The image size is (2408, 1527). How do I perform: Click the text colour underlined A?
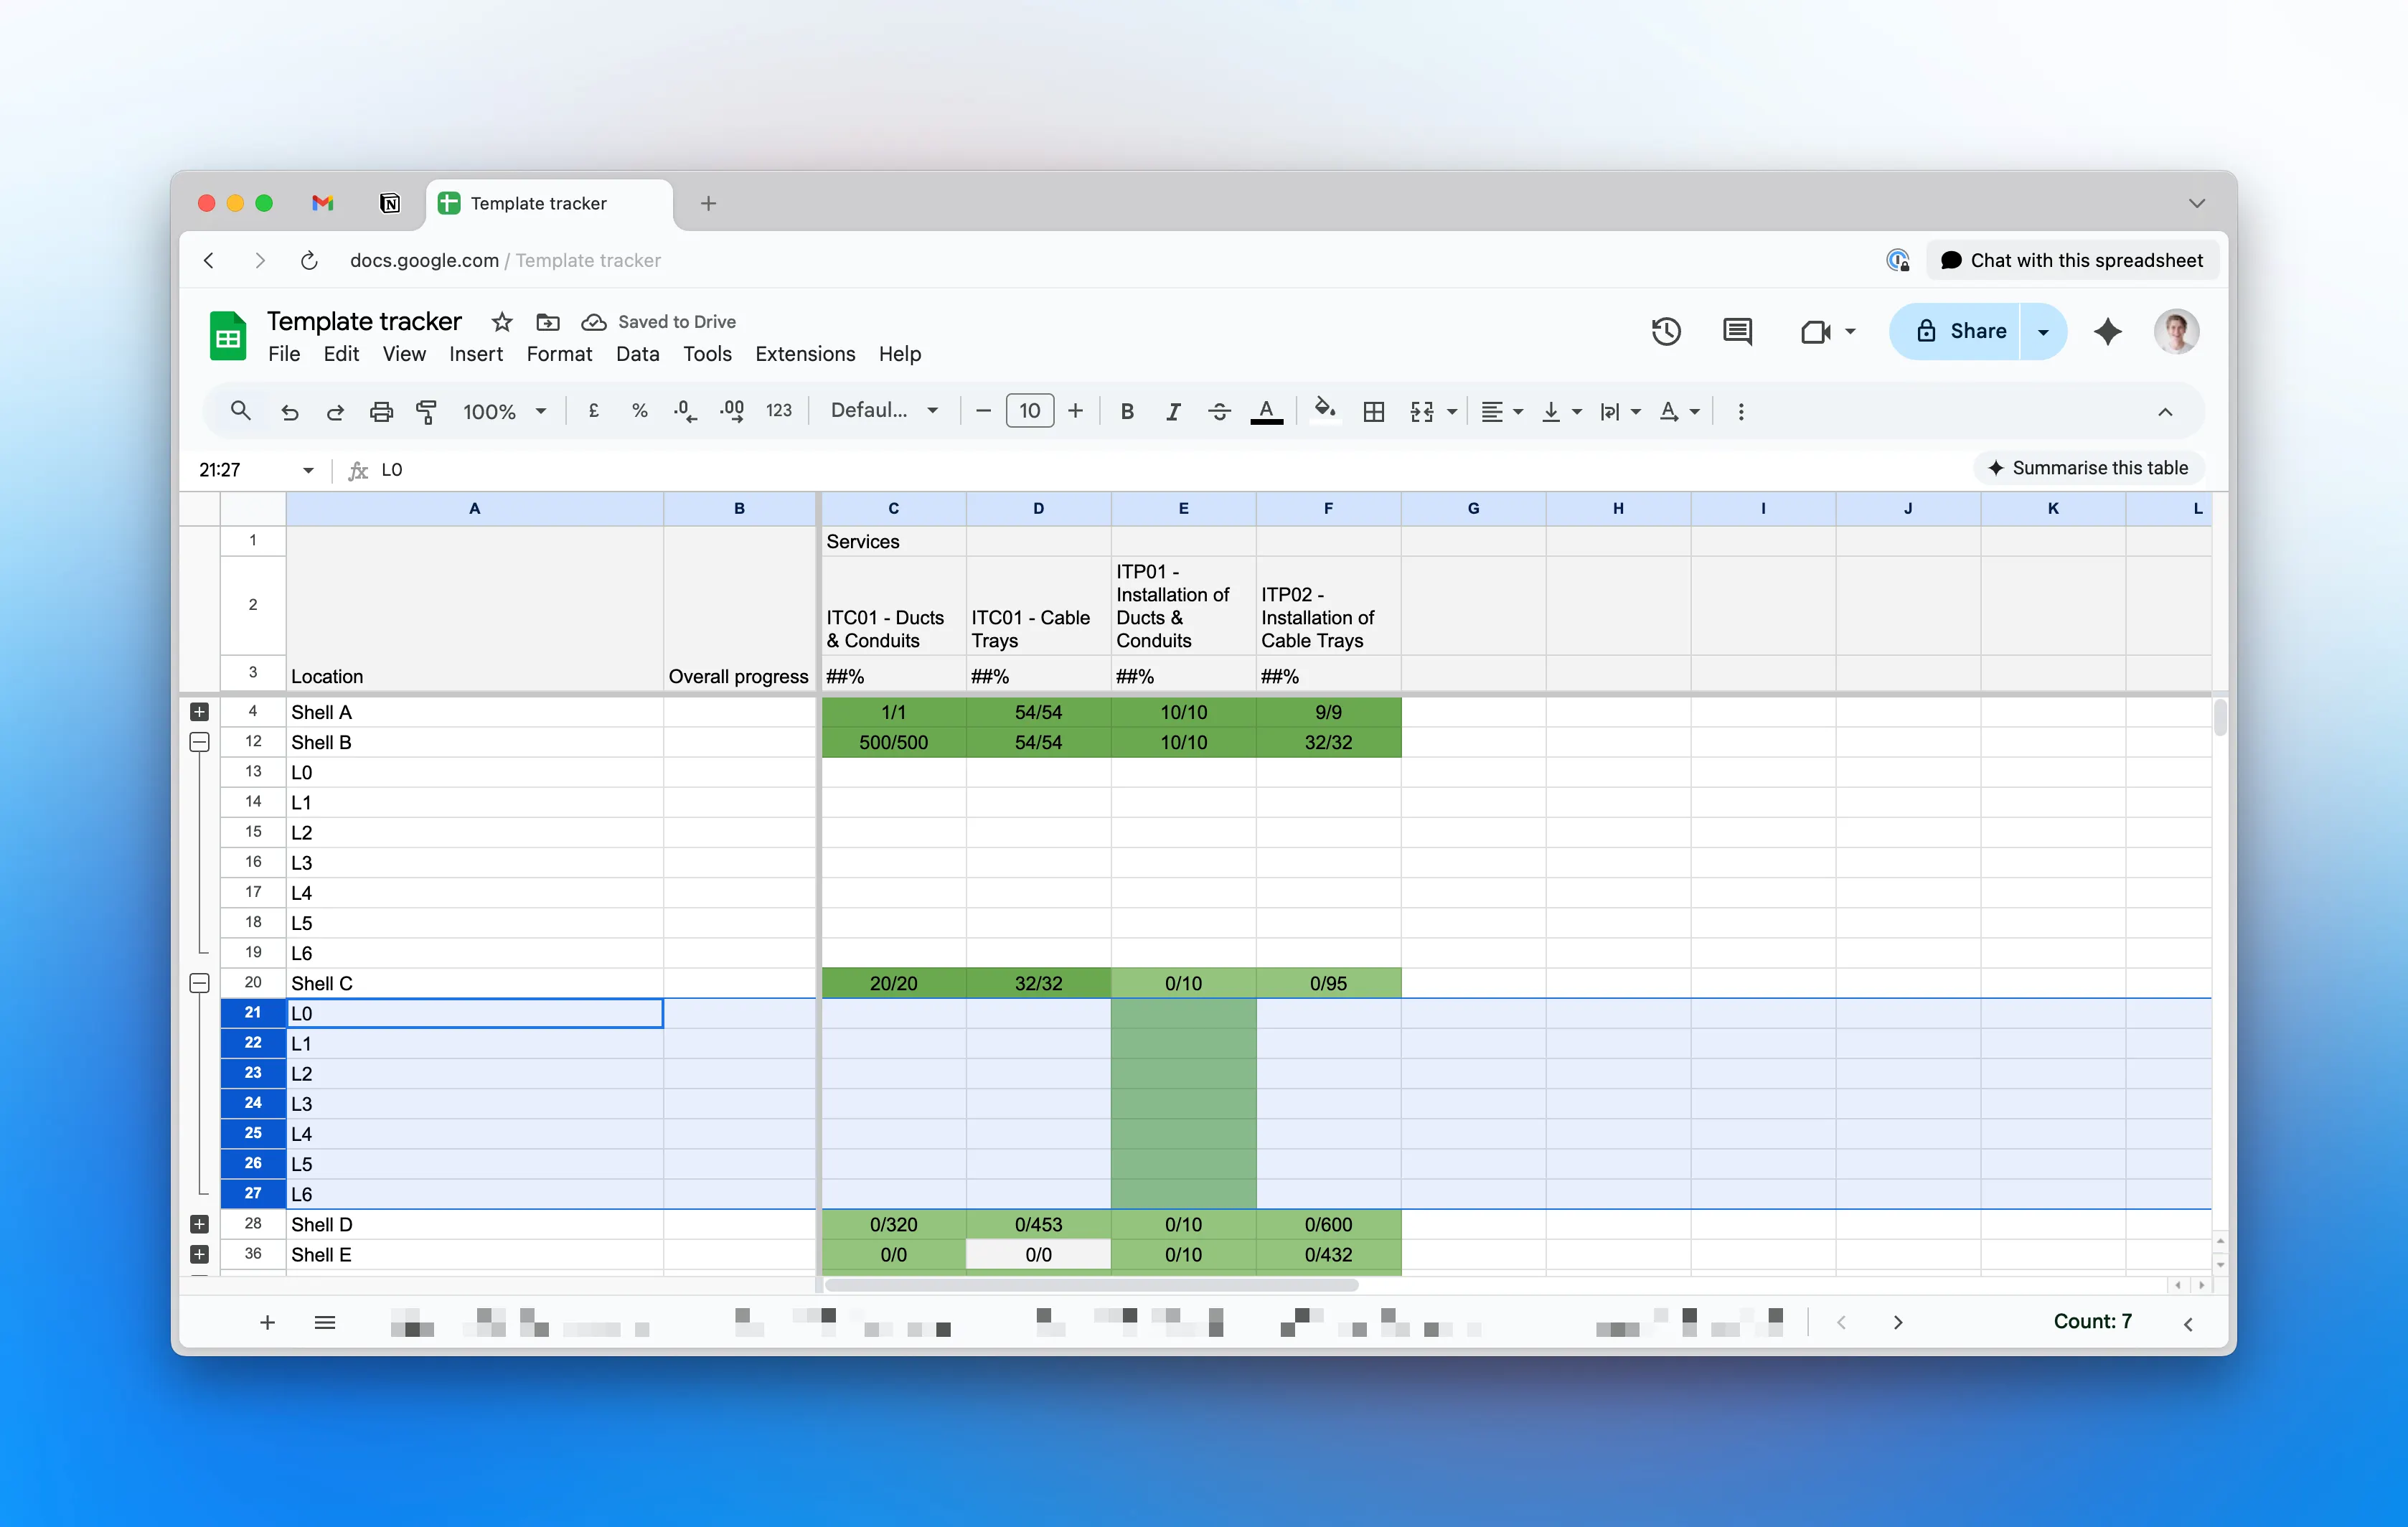coord(1266,411)
